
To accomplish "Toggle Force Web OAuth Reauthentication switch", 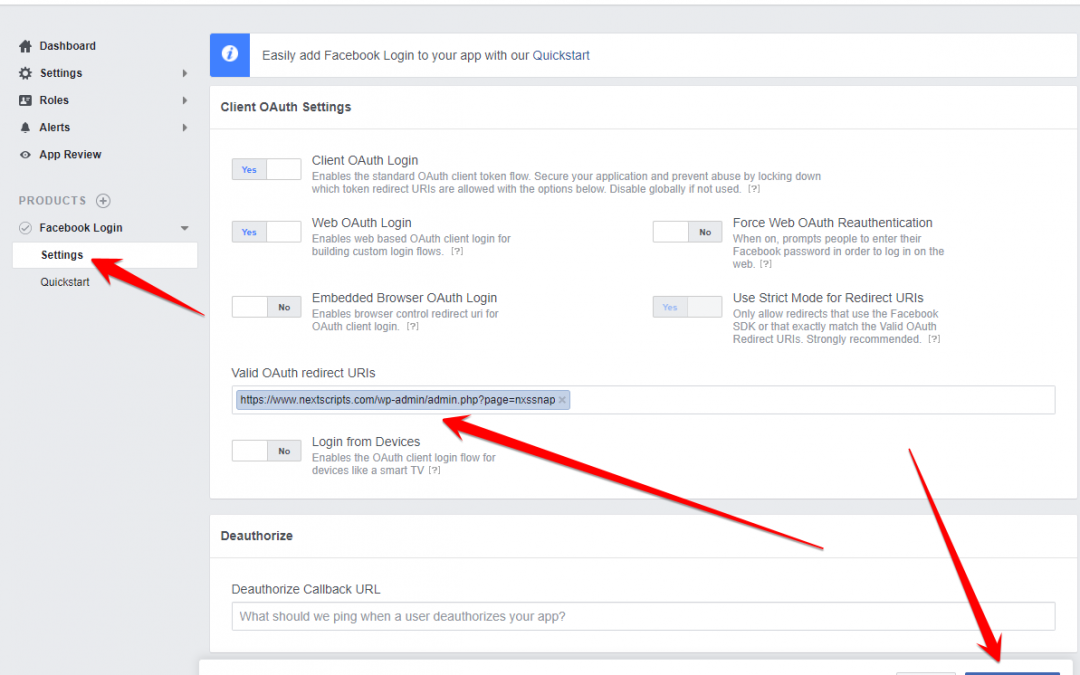I will pyautogui.click(x=687, y=232).
